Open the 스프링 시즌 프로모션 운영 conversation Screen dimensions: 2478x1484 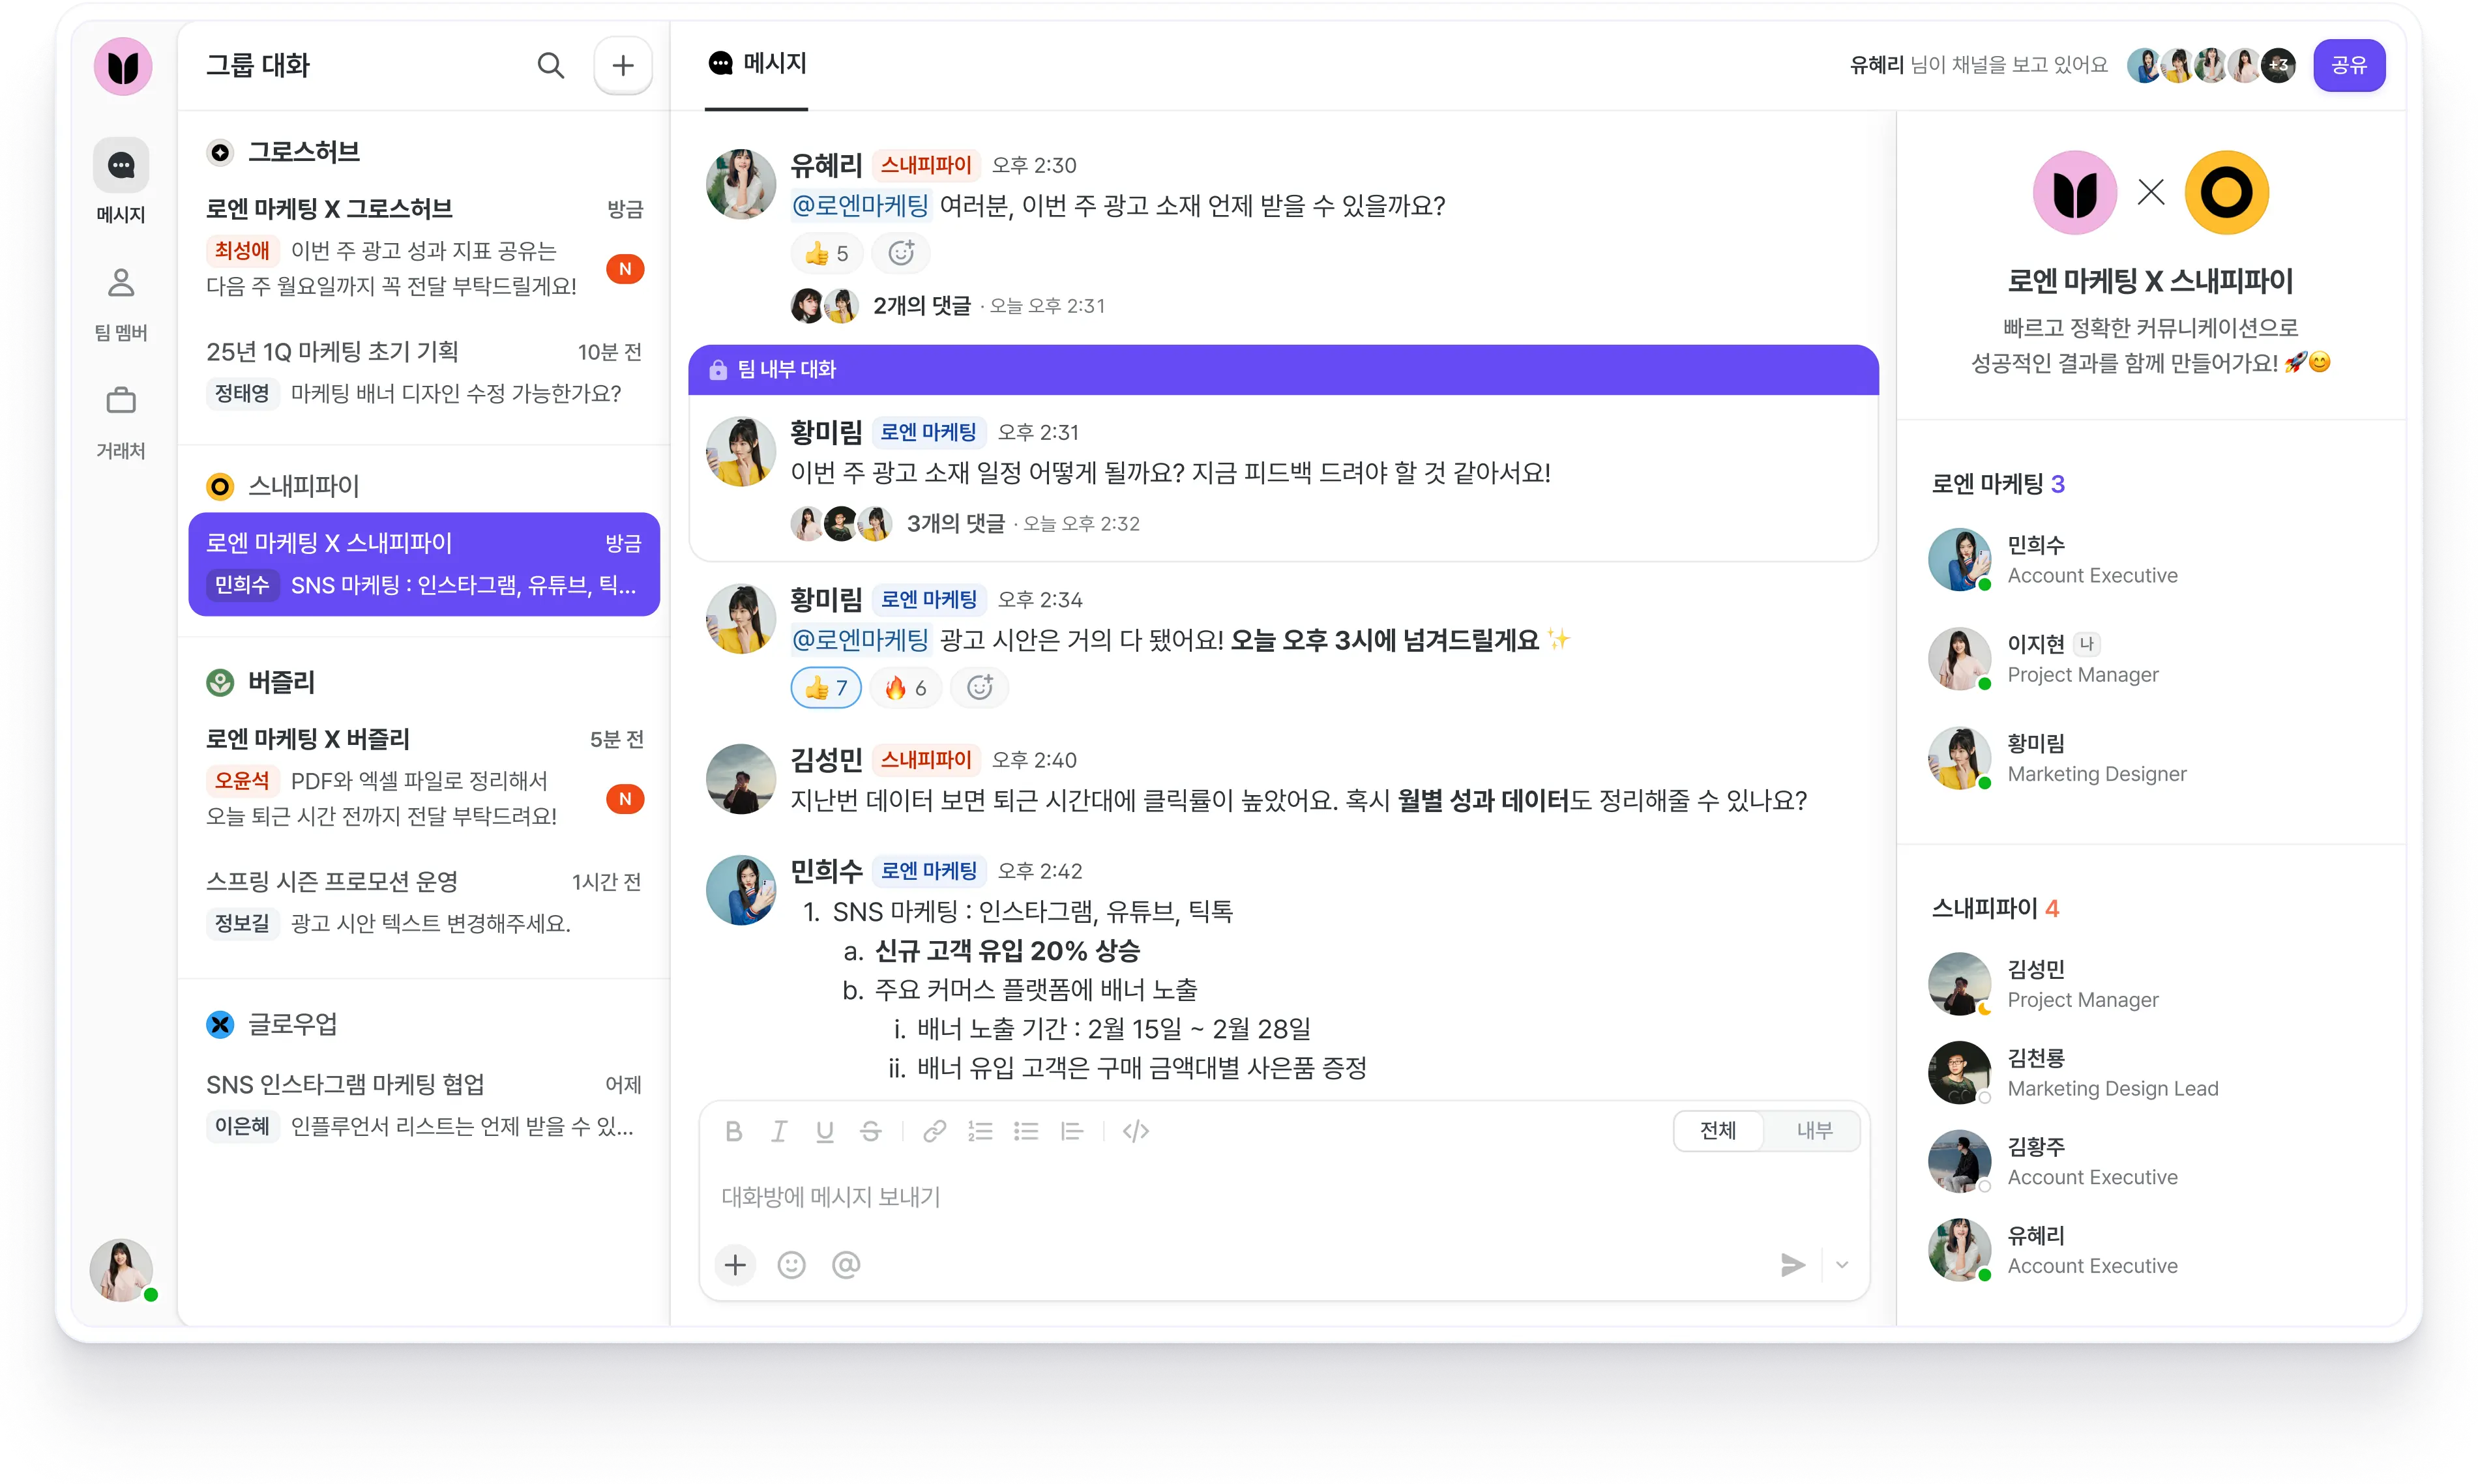click(x=424, y=902)
